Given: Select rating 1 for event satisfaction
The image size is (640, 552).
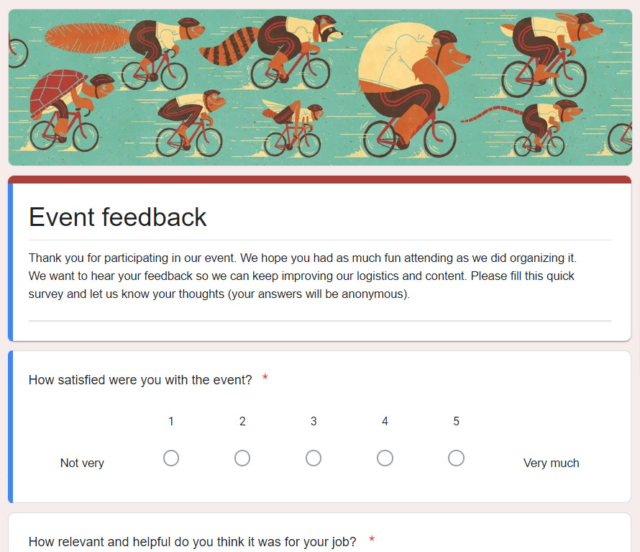Looking at the screenshot, I should (x=171, y=458).
